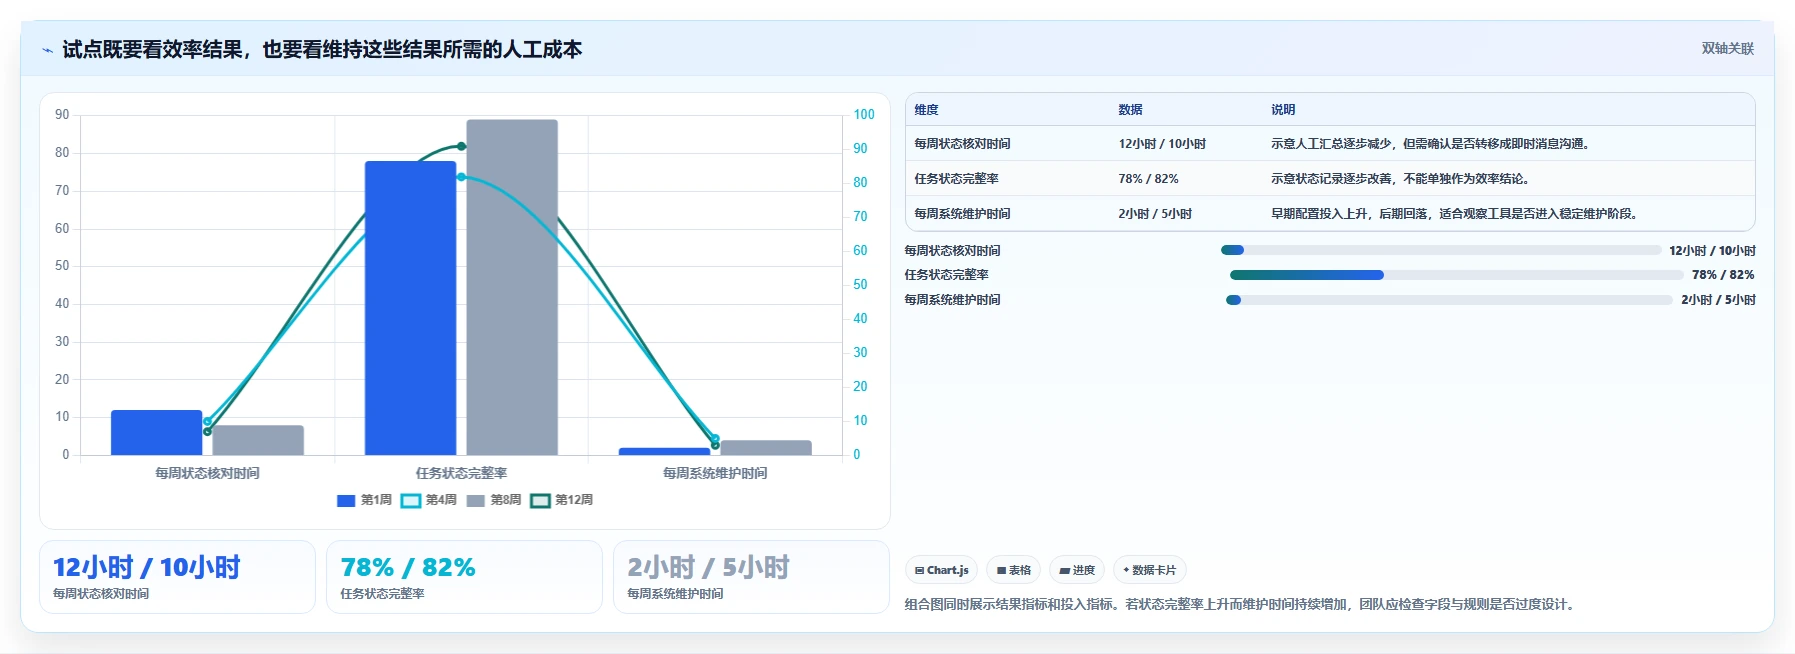
Task: Click the 说明 column header
Action: click(x=1283, y=110)
